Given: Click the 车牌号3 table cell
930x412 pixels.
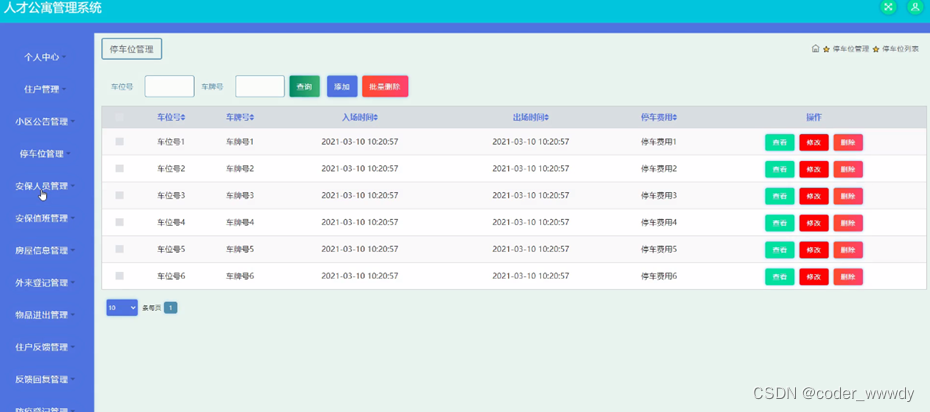Looking at the screenshot, I should pos(240,195).
